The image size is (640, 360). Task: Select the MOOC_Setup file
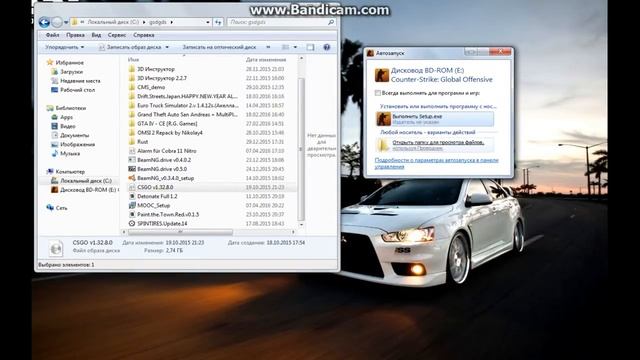tap(153, 205)
